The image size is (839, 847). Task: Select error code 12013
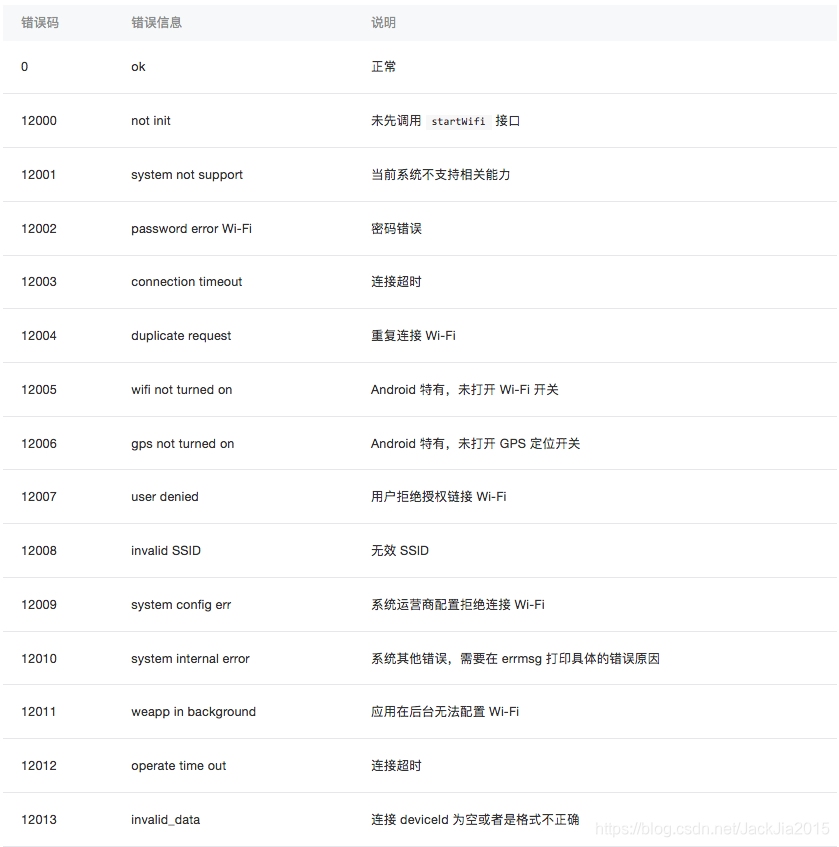pos(39,820)
